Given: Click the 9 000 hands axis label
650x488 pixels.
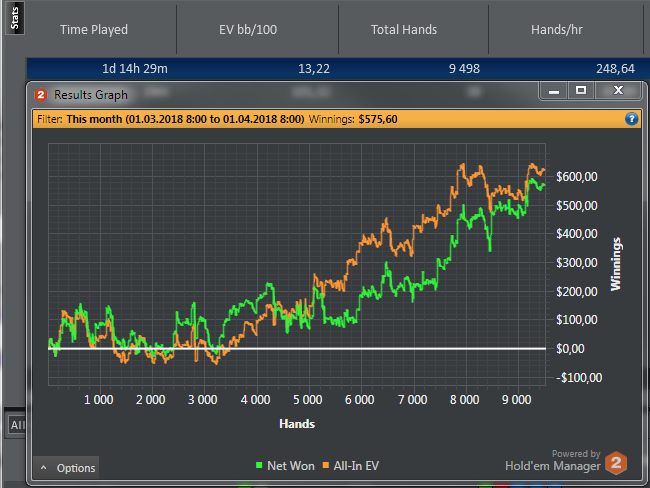Looking at the screenshot, I should coord(517,400).
